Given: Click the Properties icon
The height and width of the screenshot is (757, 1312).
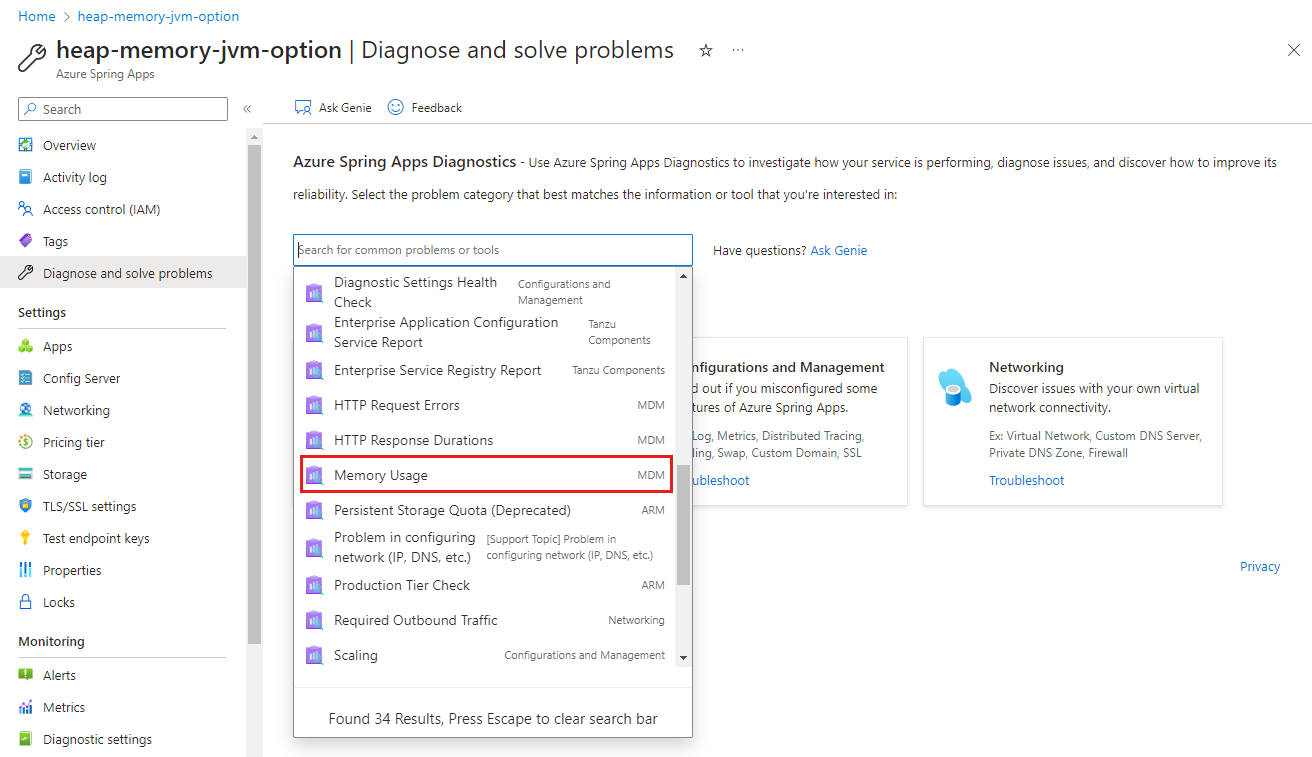Looking at the screenshot, I should click(x=26, y=570).
